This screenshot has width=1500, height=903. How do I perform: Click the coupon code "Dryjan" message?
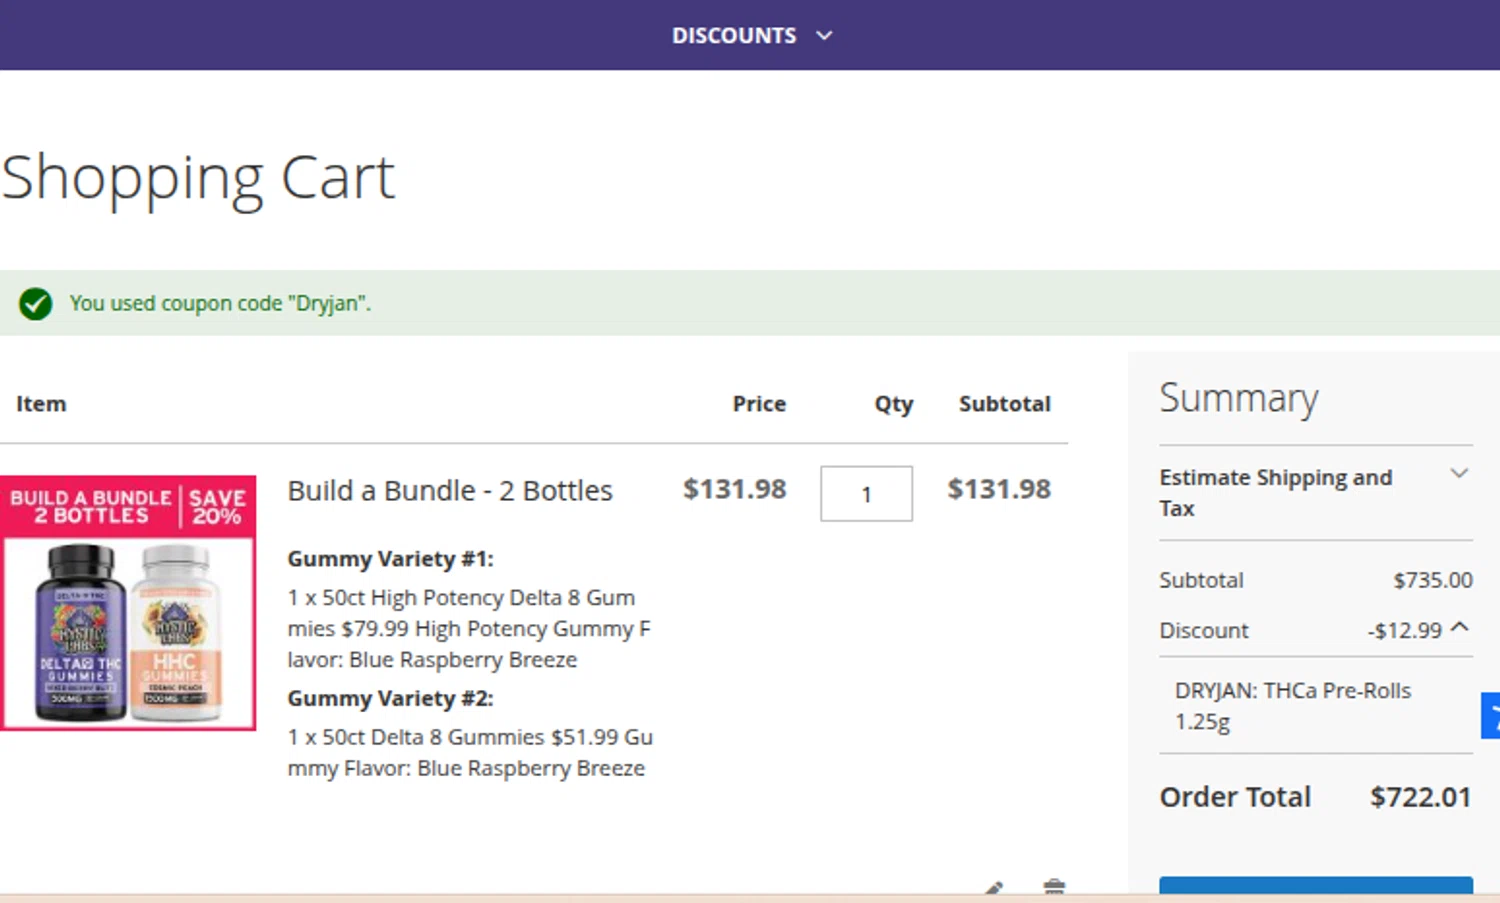tap(220, 304)
